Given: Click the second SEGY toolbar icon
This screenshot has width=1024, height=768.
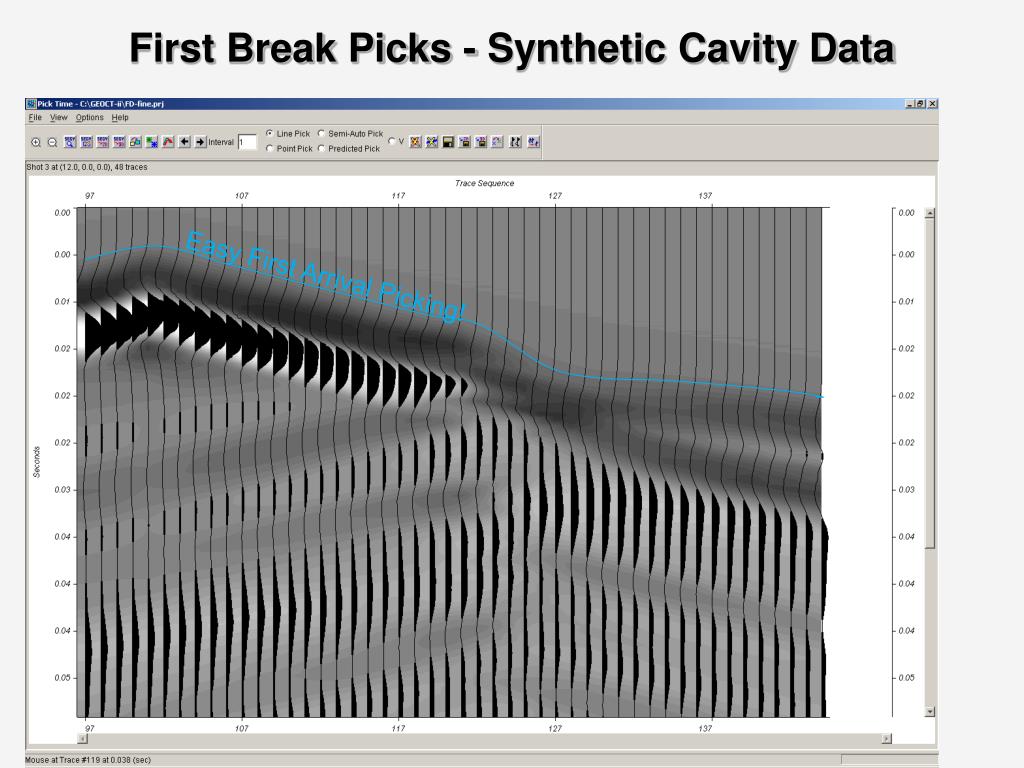Looking at the screenshot, I should coord(86,142).
